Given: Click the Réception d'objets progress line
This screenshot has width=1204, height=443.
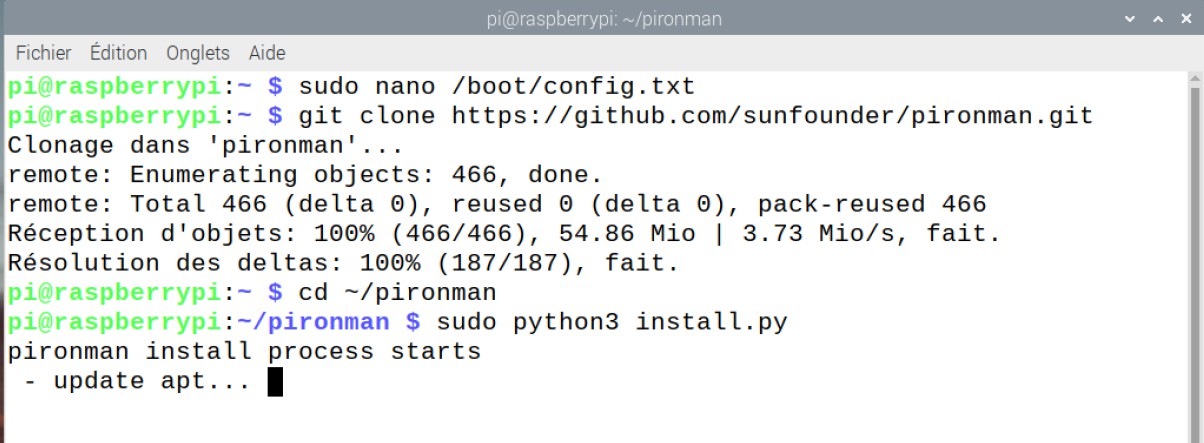Looking at the screenshot, I should click(504, 234).
